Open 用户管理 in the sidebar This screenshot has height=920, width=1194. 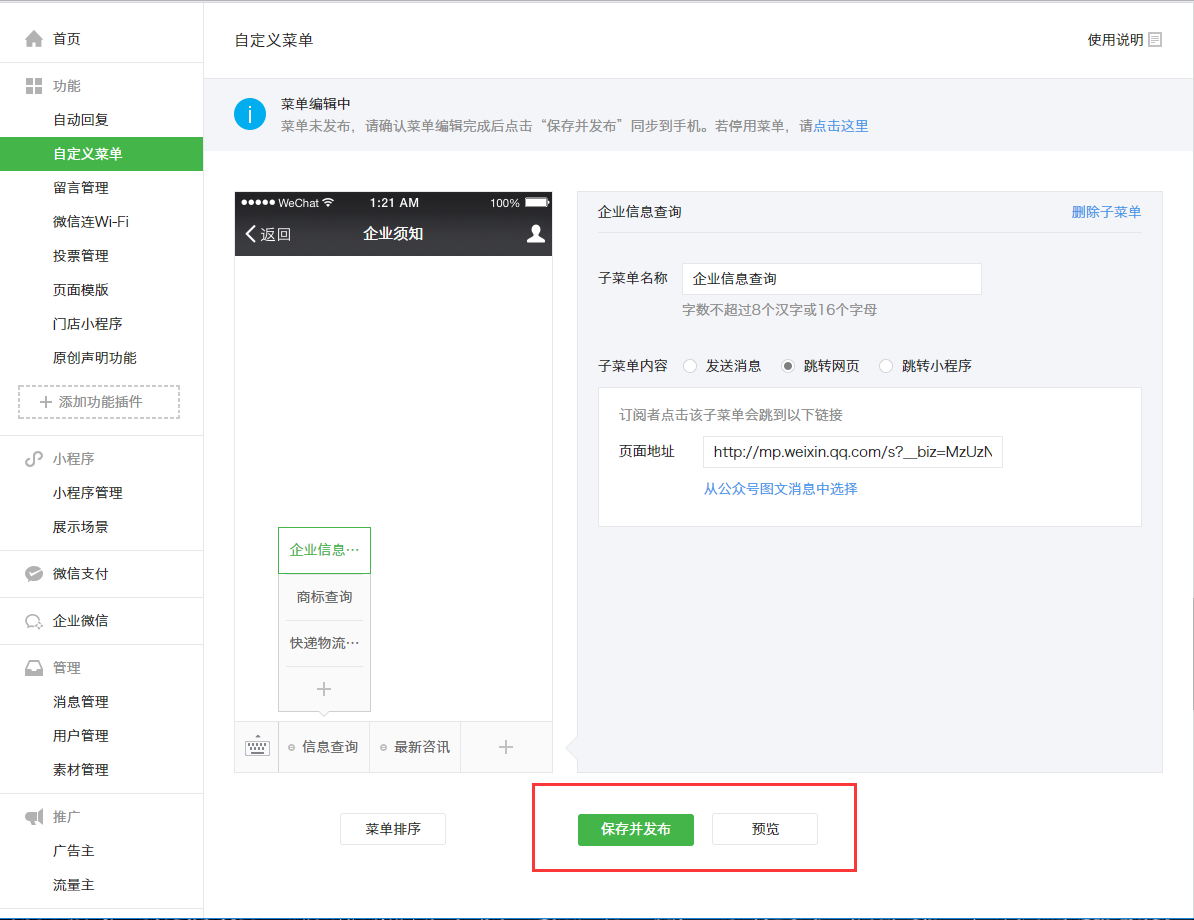tap(81, 736)
